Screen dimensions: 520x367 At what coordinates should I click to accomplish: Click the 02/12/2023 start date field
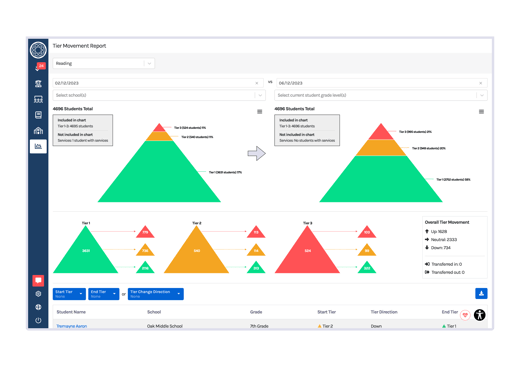point(158,83)
